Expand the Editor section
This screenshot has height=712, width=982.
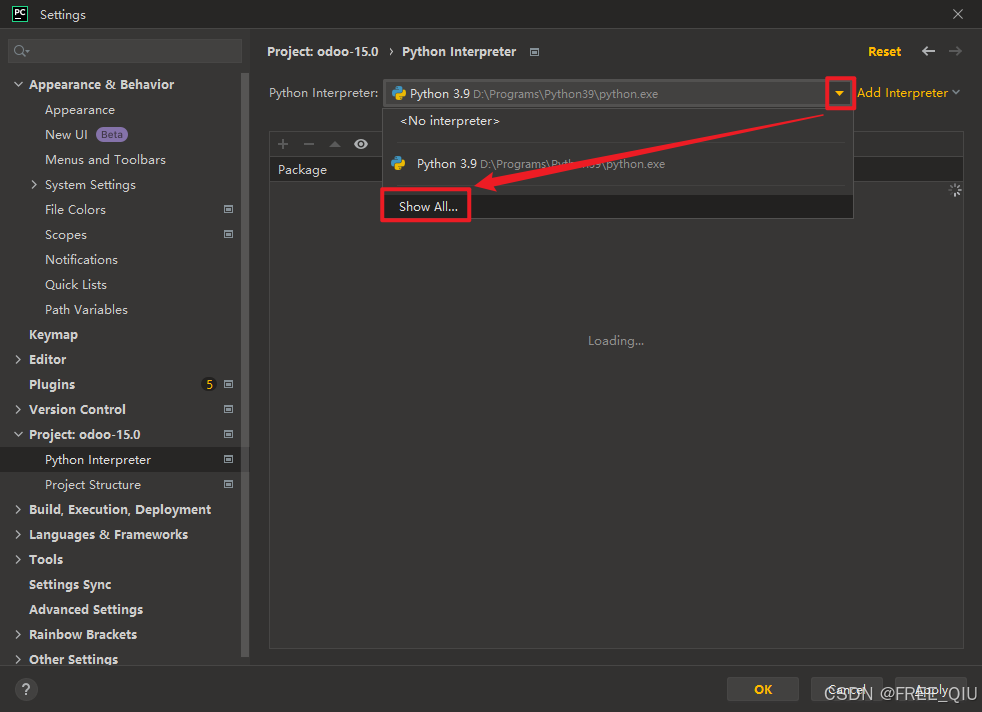[x=18, y=359]
